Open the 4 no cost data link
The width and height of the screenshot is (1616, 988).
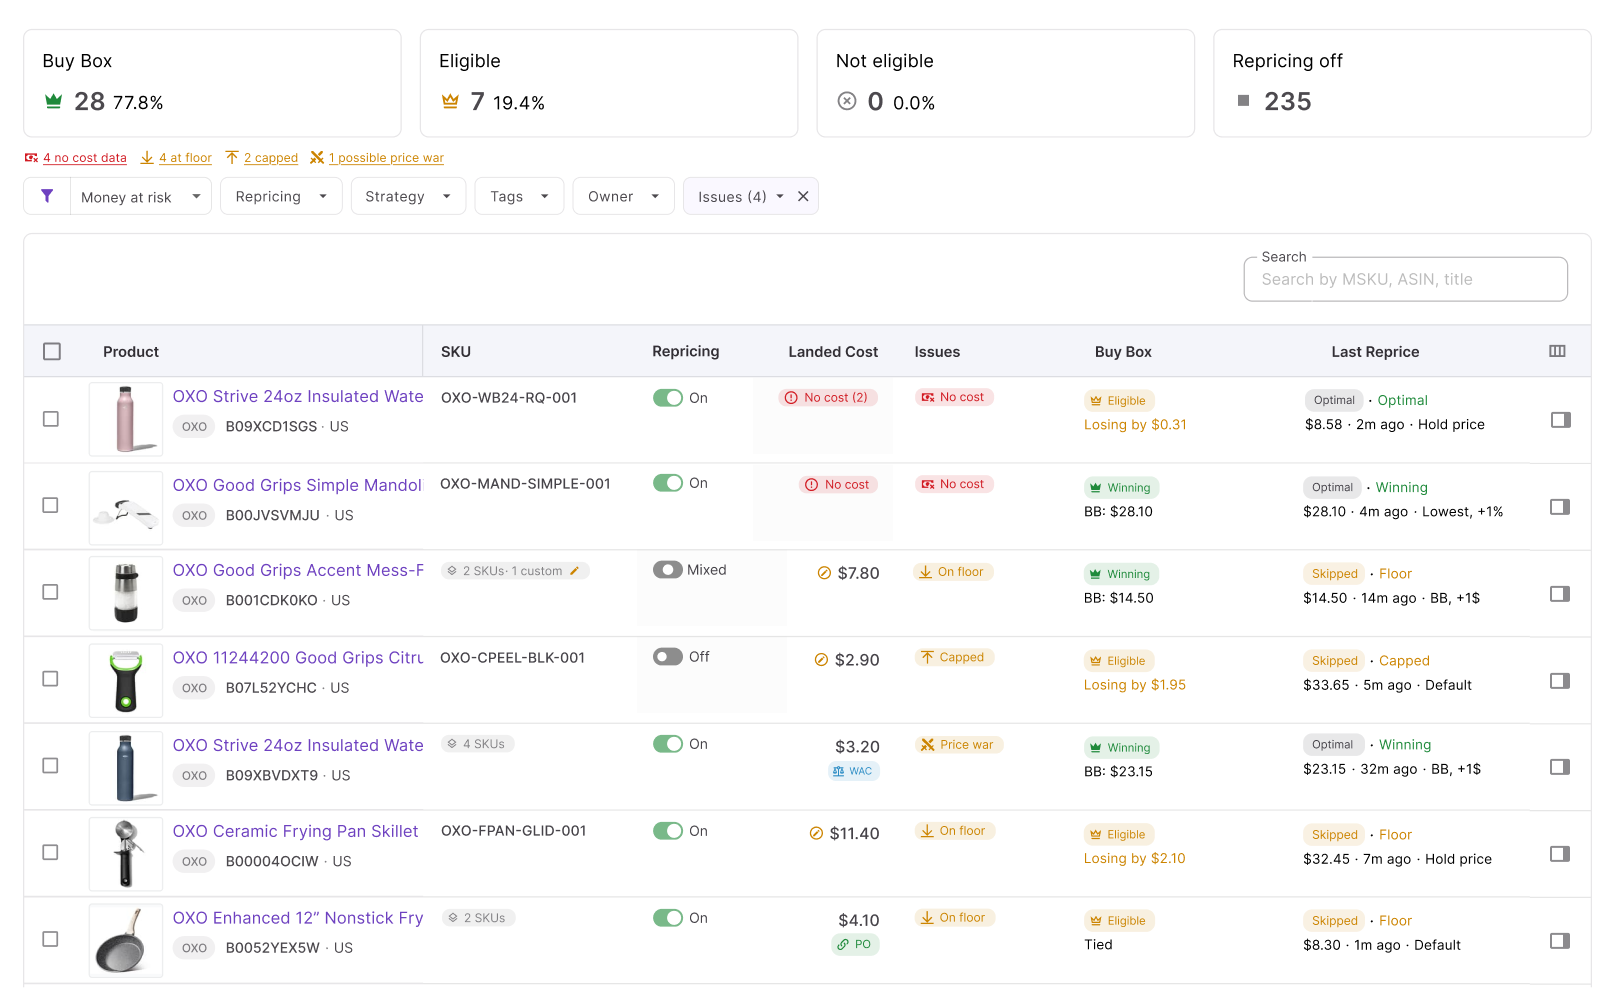click(84, 158)
